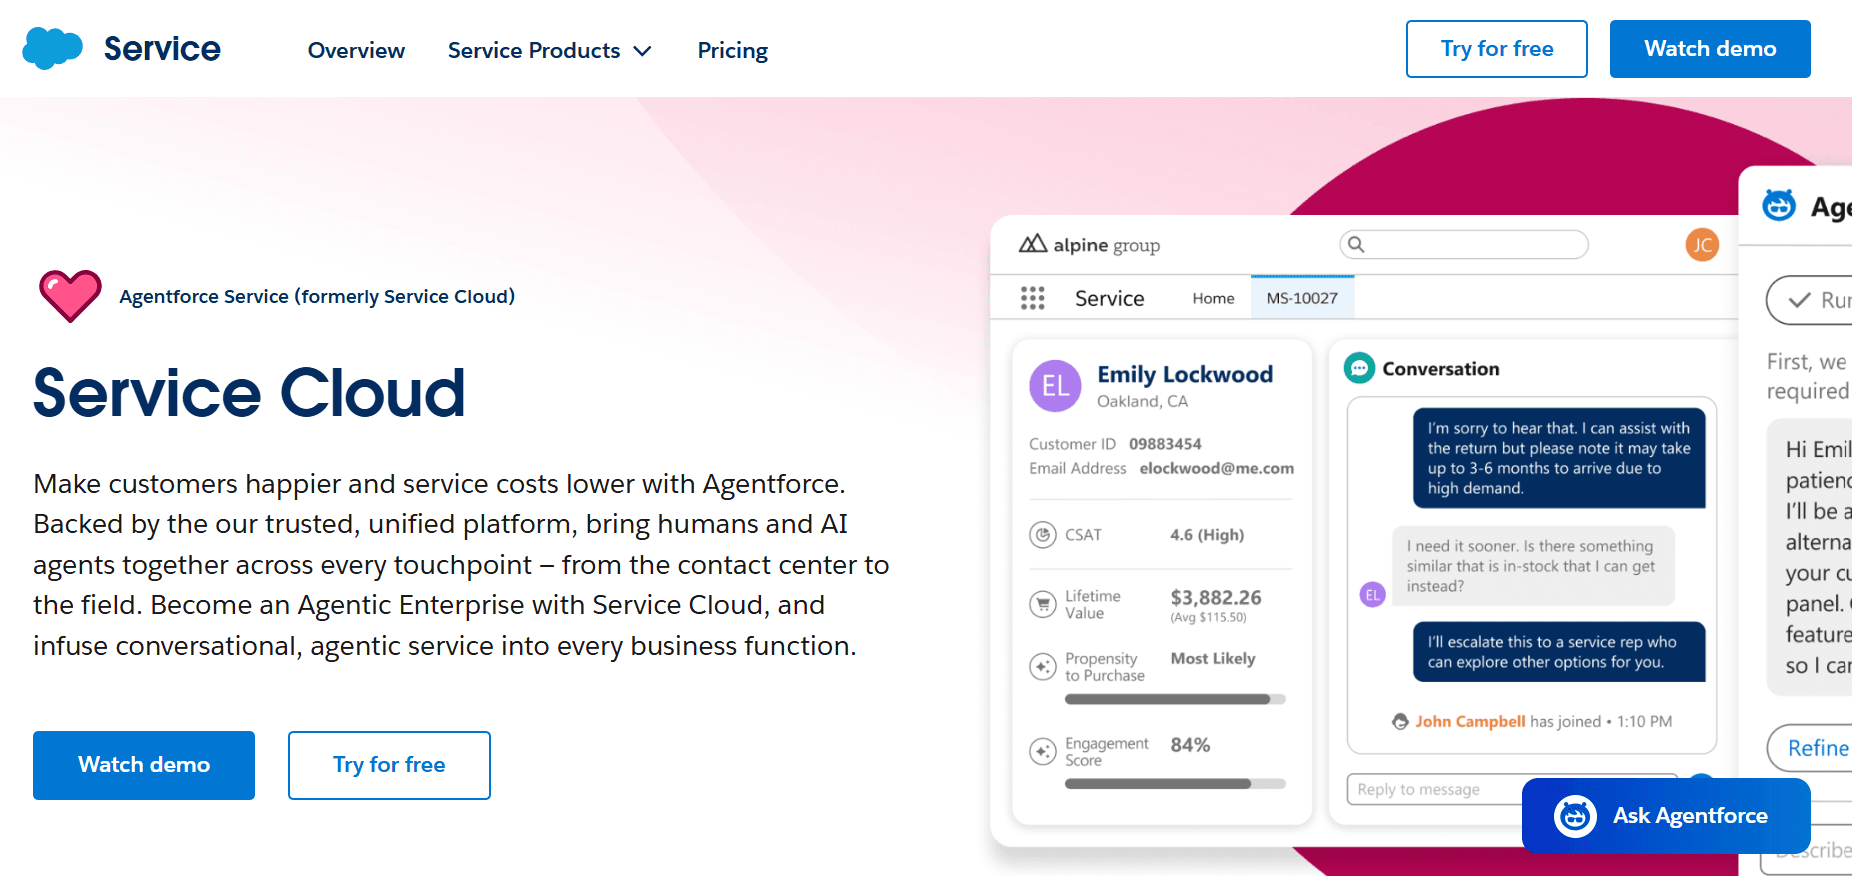The image size is (1852, 876).
Task: Click the Refine button in Agentforce panel
Action: click(1810, 748)
